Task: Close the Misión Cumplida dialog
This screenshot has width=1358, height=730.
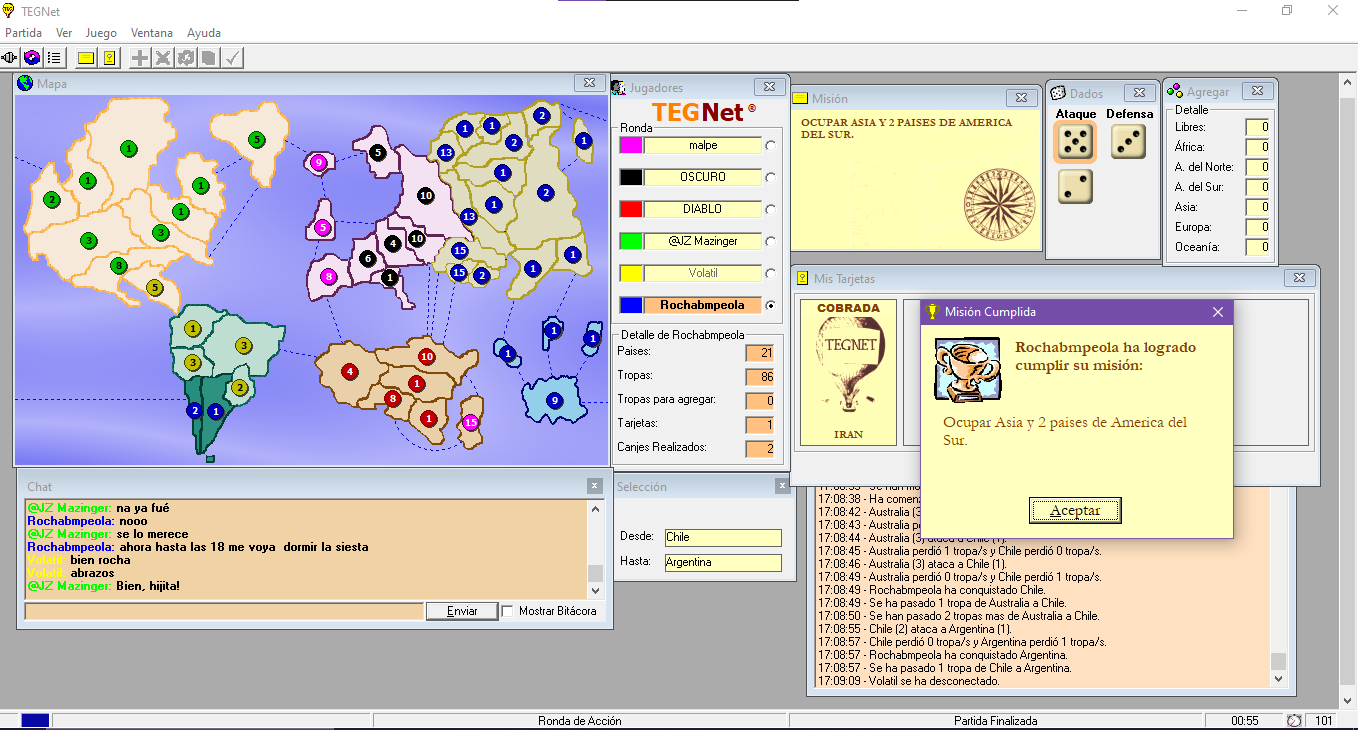Action: [1217, 312]
